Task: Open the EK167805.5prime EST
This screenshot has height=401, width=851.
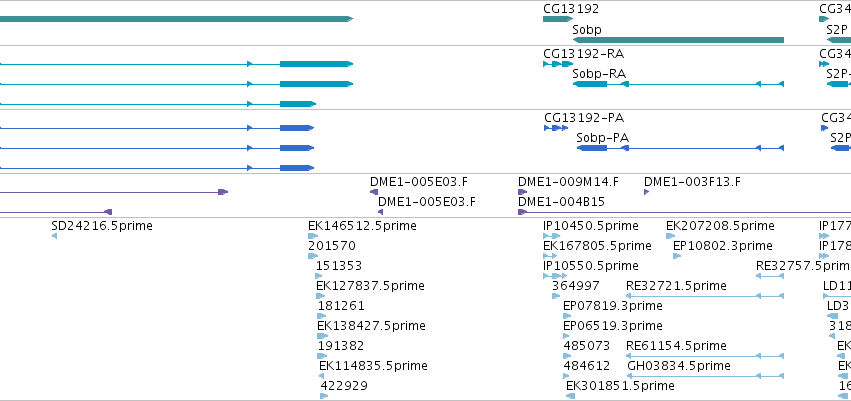Action: [550, 256]
